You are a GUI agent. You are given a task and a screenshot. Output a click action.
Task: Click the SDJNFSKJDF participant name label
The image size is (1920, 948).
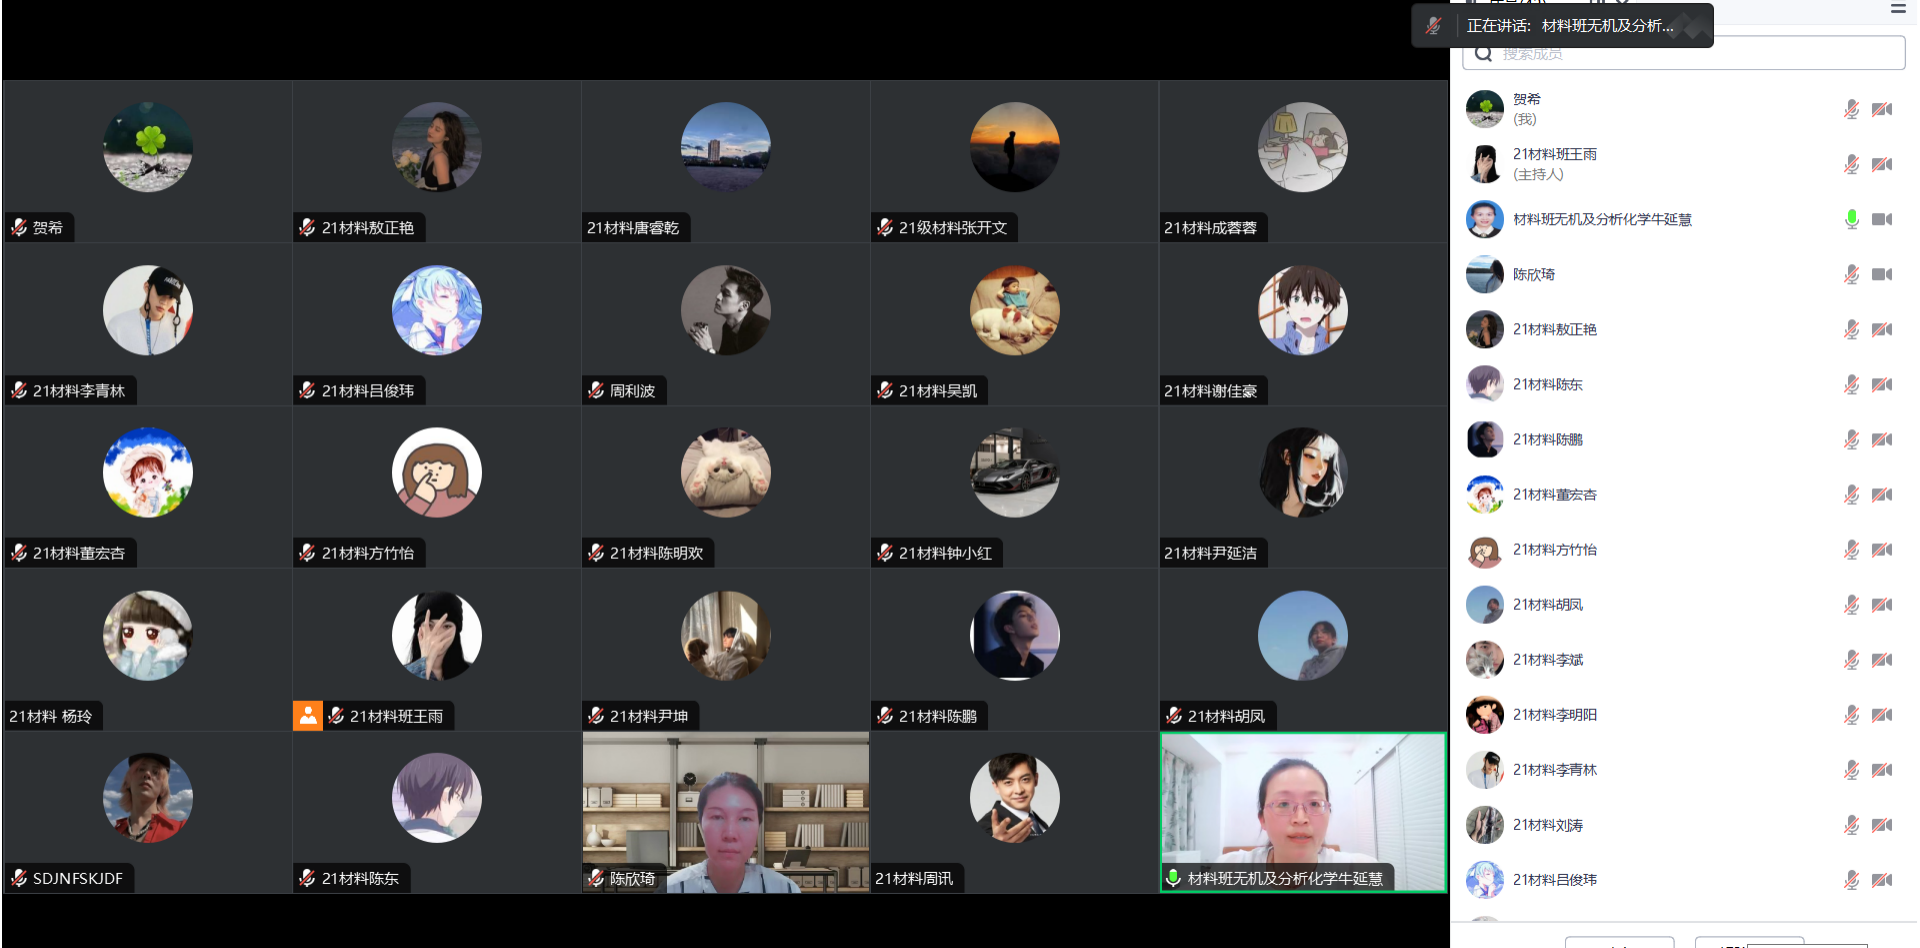point(77,879)
